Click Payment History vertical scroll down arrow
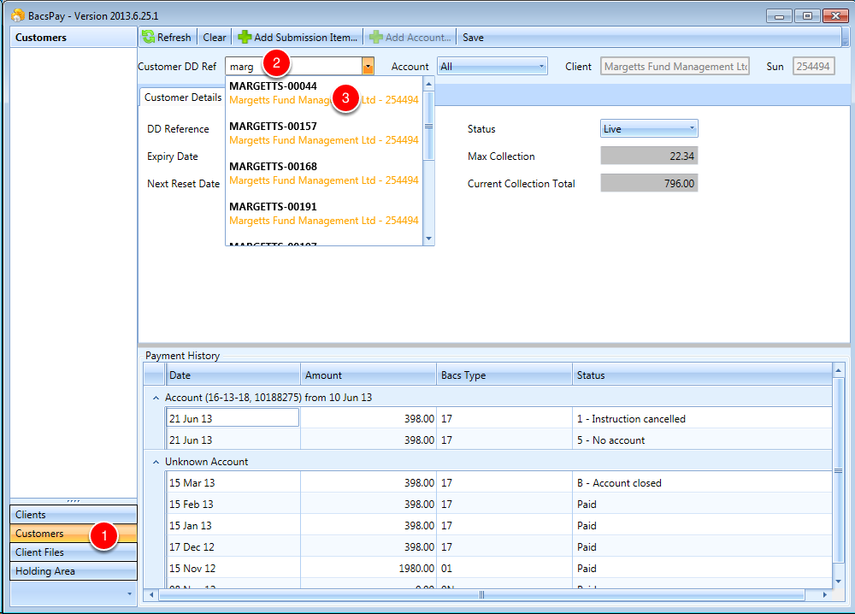 pos(838,582)
